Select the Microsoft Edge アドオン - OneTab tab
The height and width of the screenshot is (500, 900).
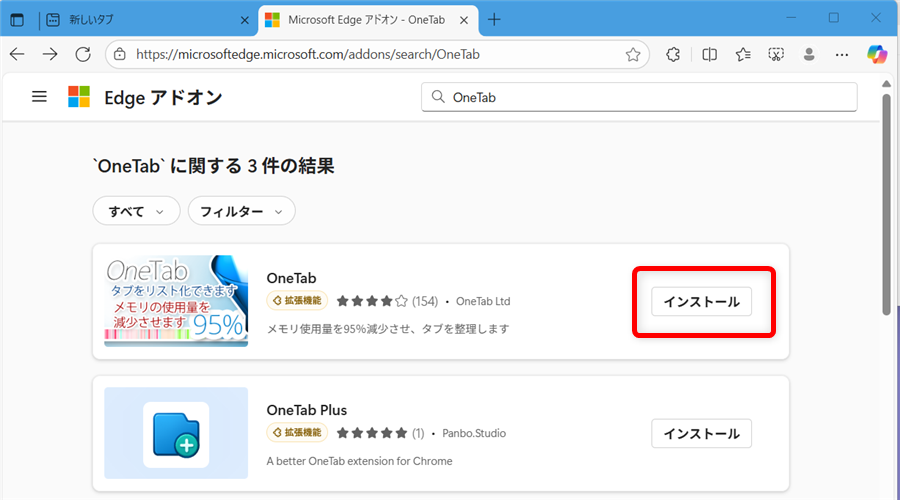click(368, 20)
